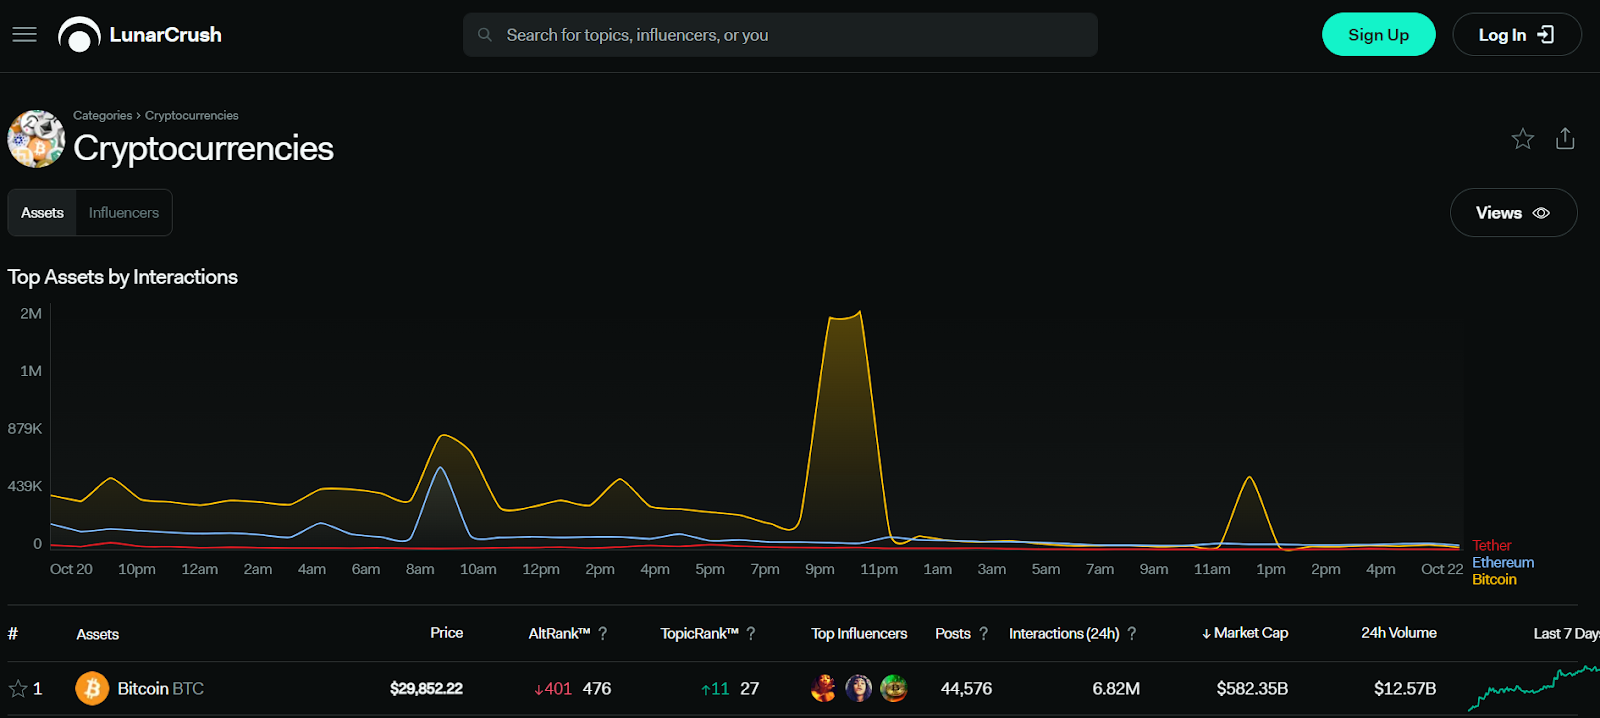The height and width of the screenshot is (718, 1600).
Task: Click the Last 7 Days column header
Action: point(1567,634)
